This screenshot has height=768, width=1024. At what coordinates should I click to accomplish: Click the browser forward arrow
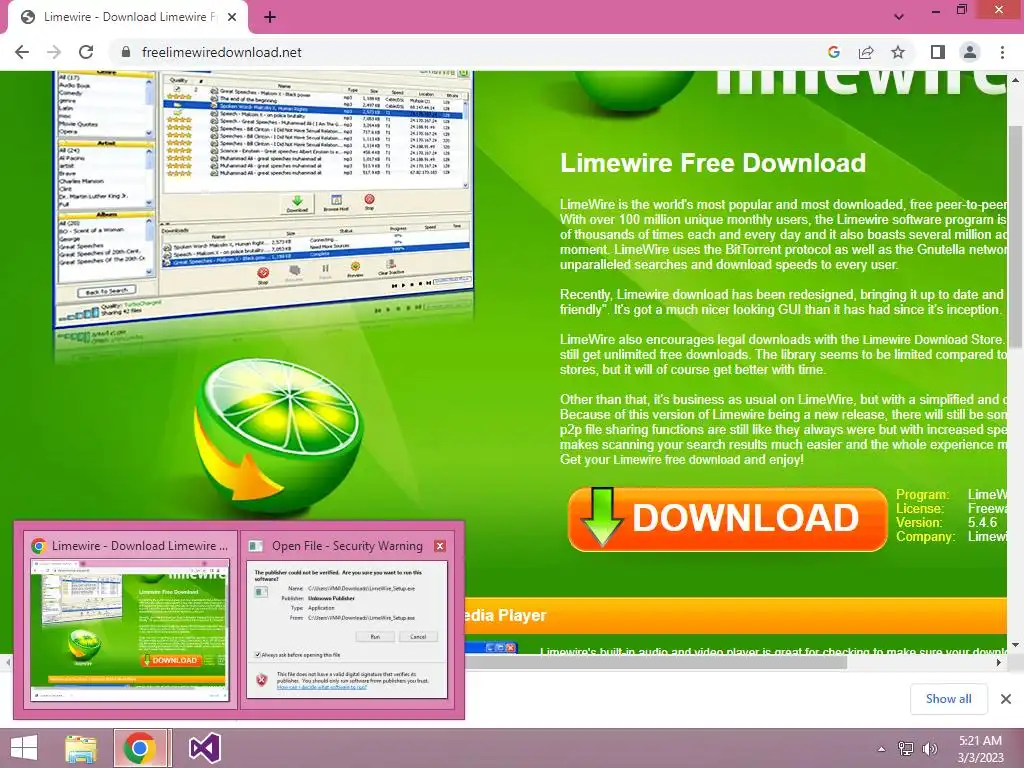click(x=54, y=52)
